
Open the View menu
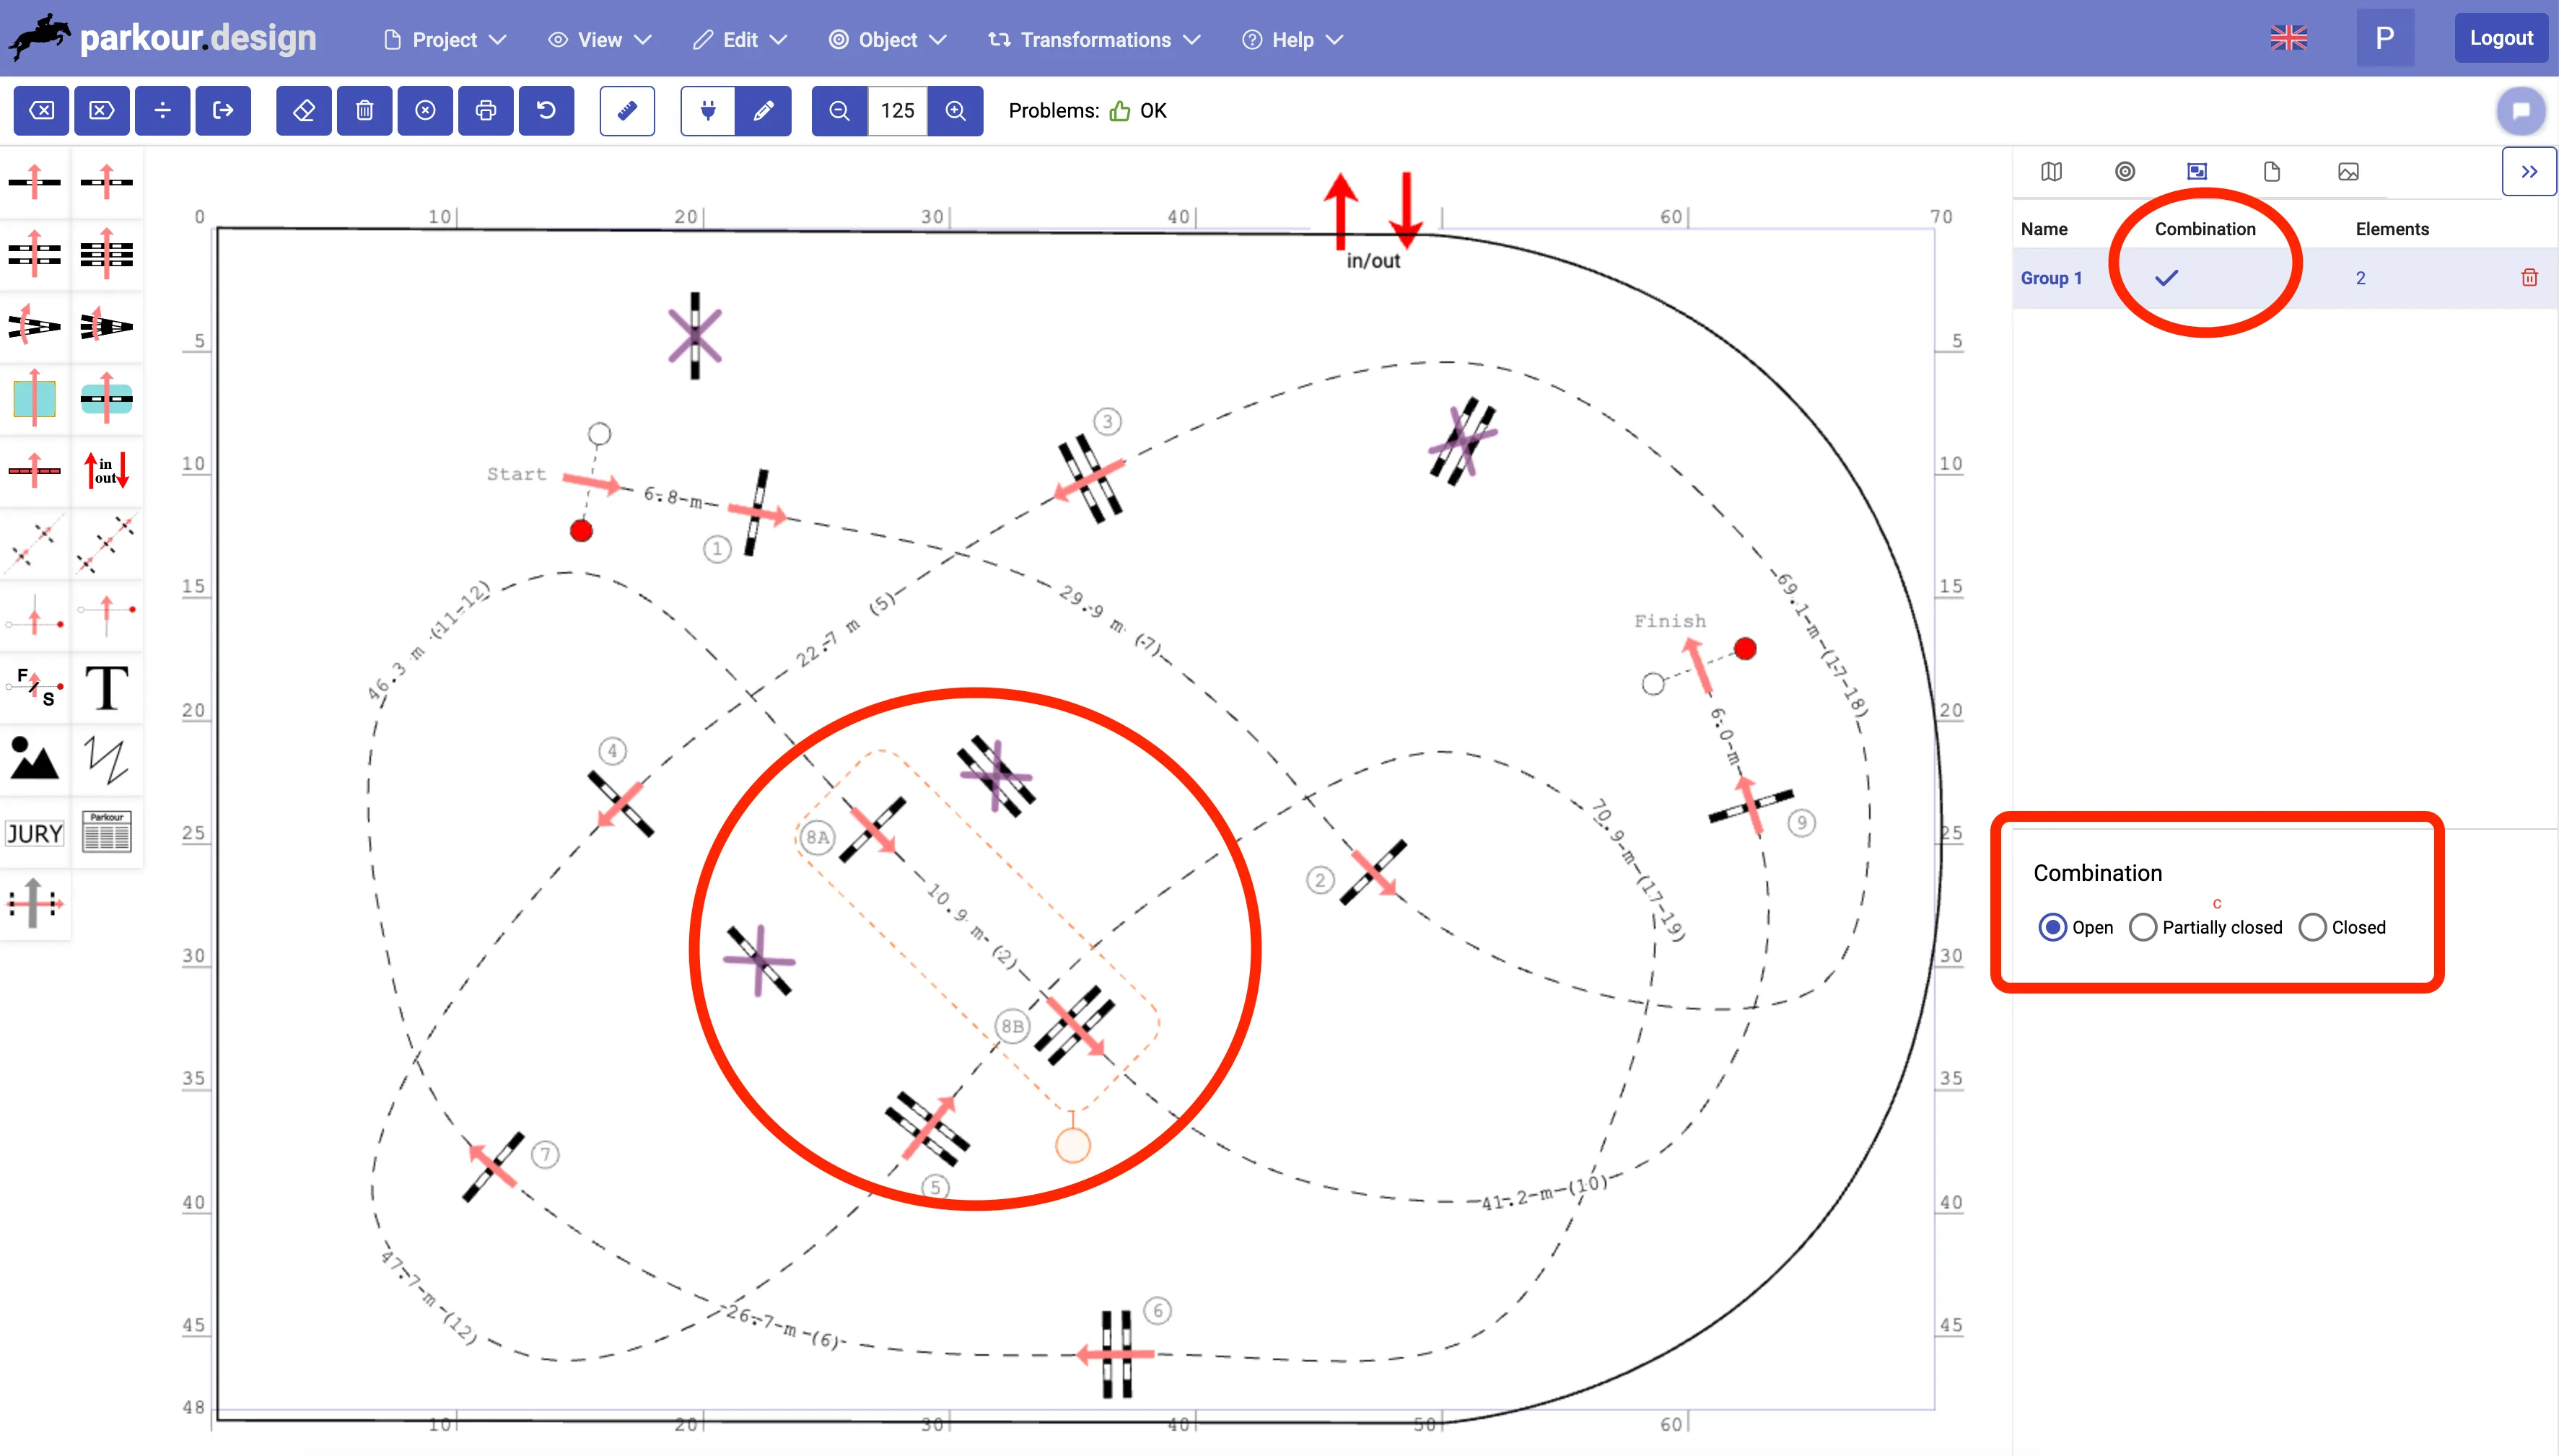599,40
